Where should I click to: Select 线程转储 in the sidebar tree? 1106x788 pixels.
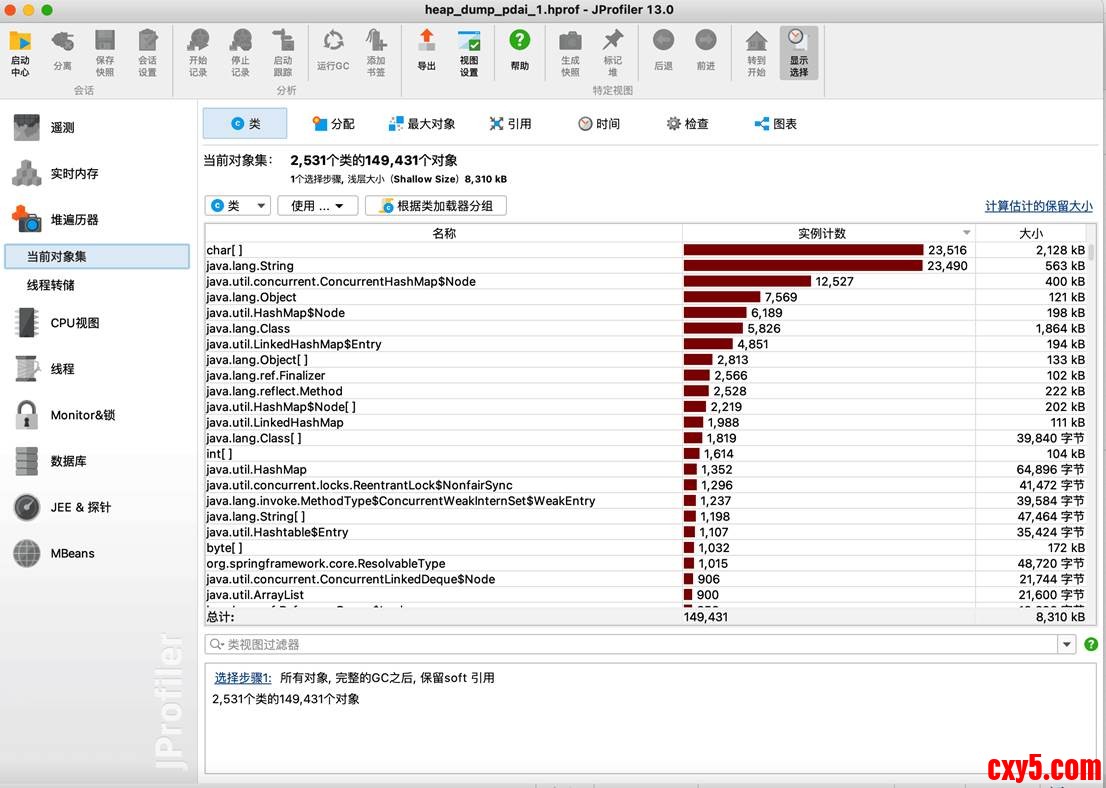pyautogui.click(x=51, y=285)
